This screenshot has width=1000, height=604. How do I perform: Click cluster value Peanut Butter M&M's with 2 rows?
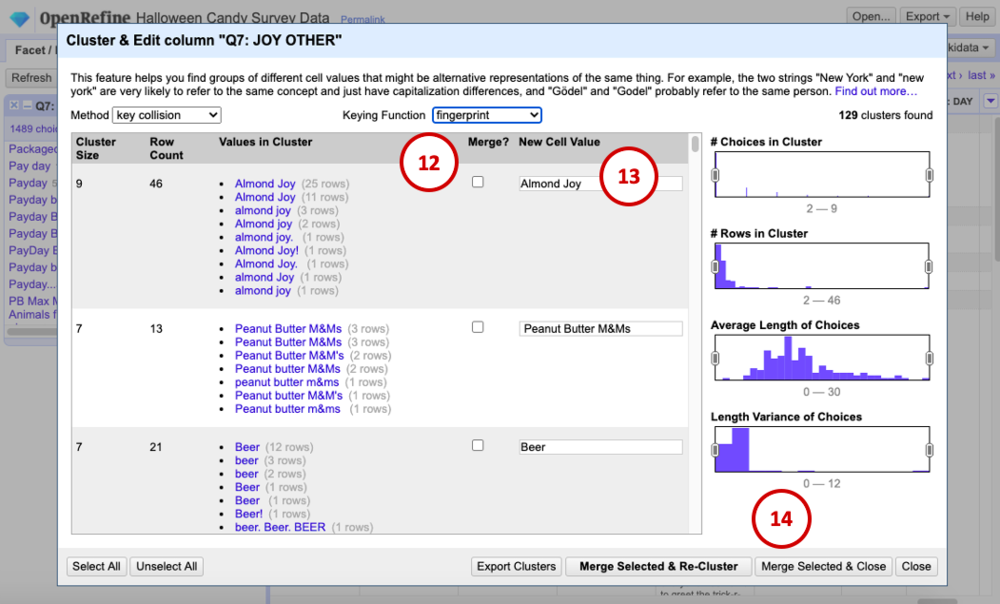tap(289, 355)
